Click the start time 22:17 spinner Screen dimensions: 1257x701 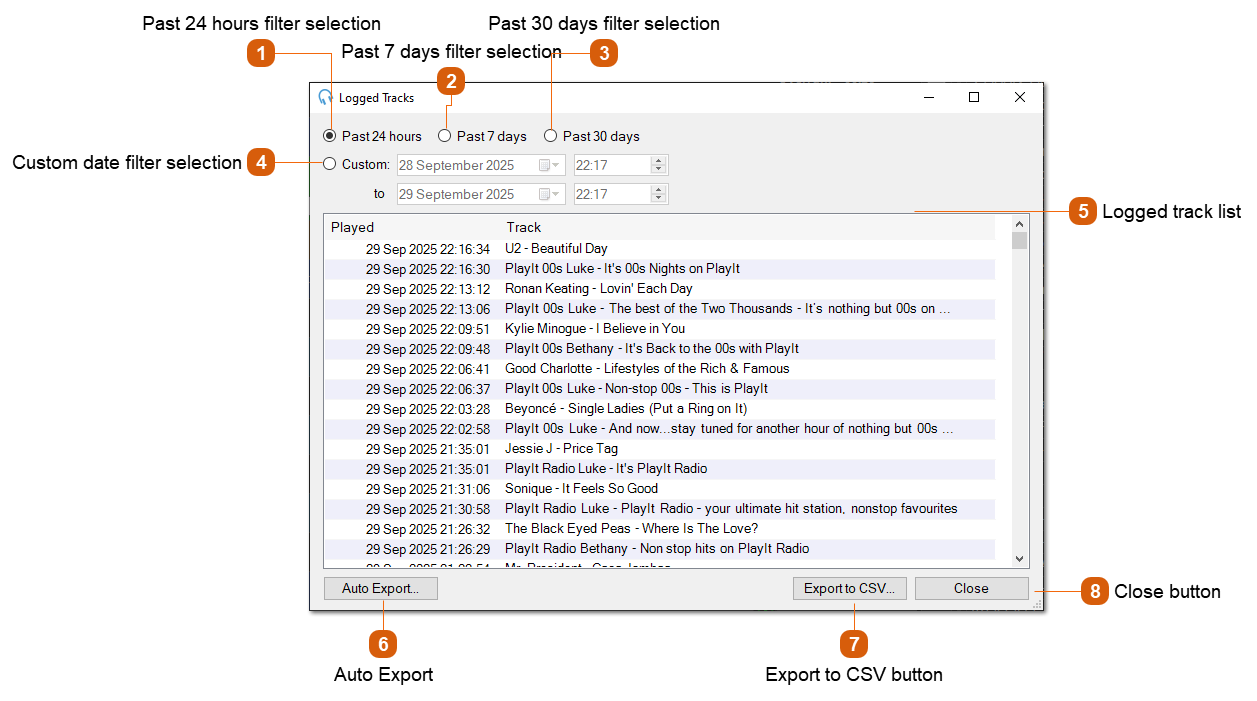(x=658, y=165)
